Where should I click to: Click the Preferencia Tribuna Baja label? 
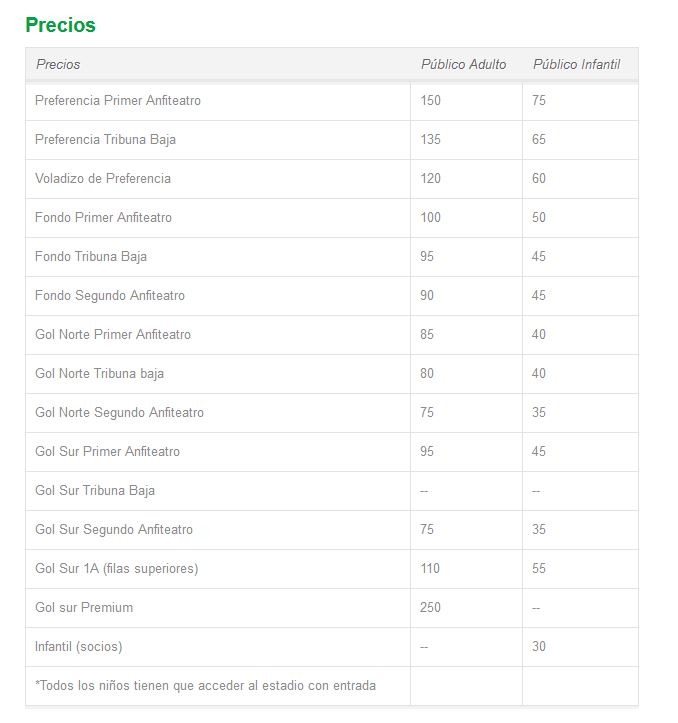click(x=105, y=140)
